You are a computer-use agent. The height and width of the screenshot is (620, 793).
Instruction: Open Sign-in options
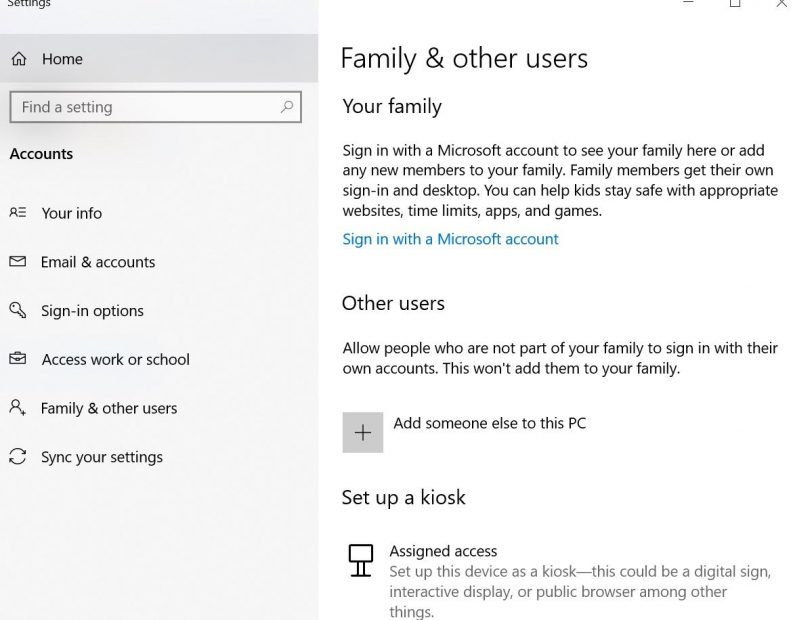[x=92, y=311]
